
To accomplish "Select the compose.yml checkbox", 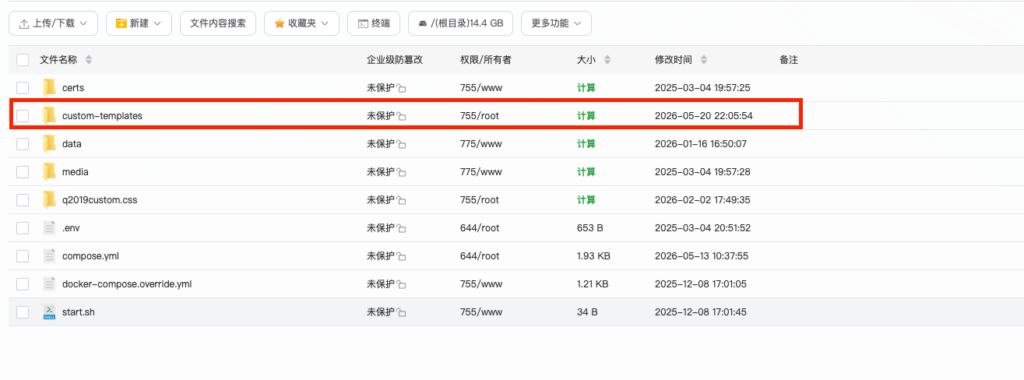I will pyautogui.click(x=23, y=256).
